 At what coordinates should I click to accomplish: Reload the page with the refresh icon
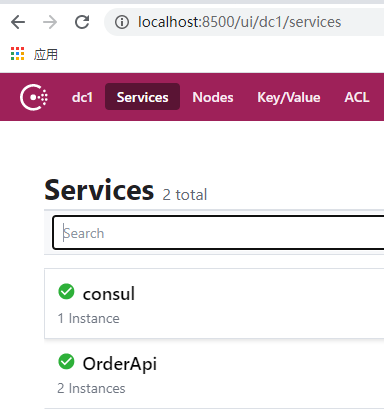[x=82, y=22]
